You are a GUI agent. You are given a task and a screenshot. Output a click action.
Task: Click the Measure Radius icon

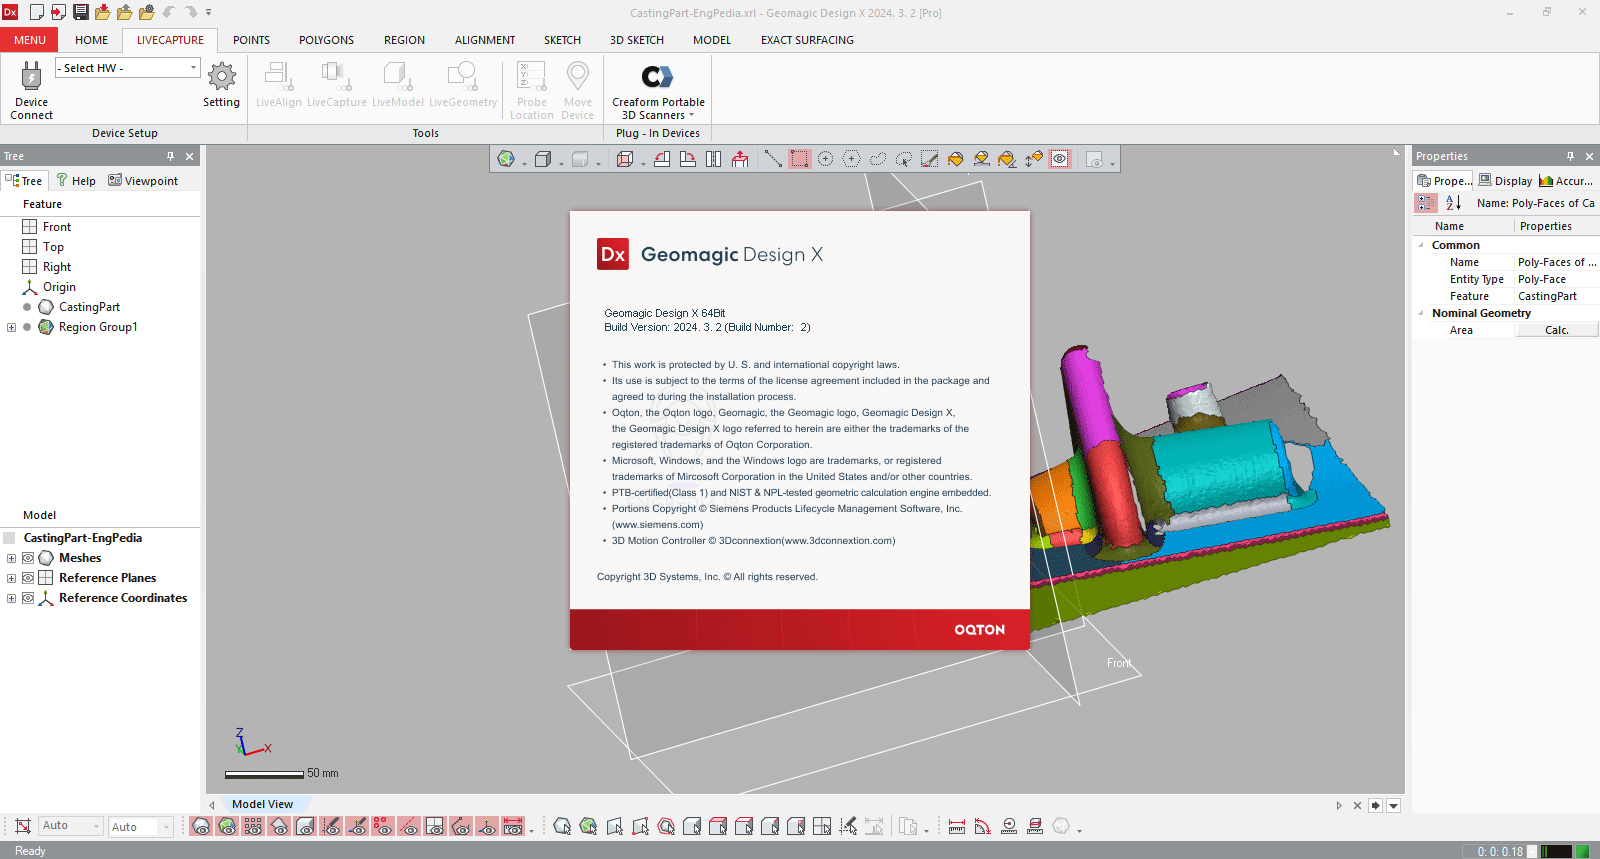pyautogui.click(x=1009, y=826)
